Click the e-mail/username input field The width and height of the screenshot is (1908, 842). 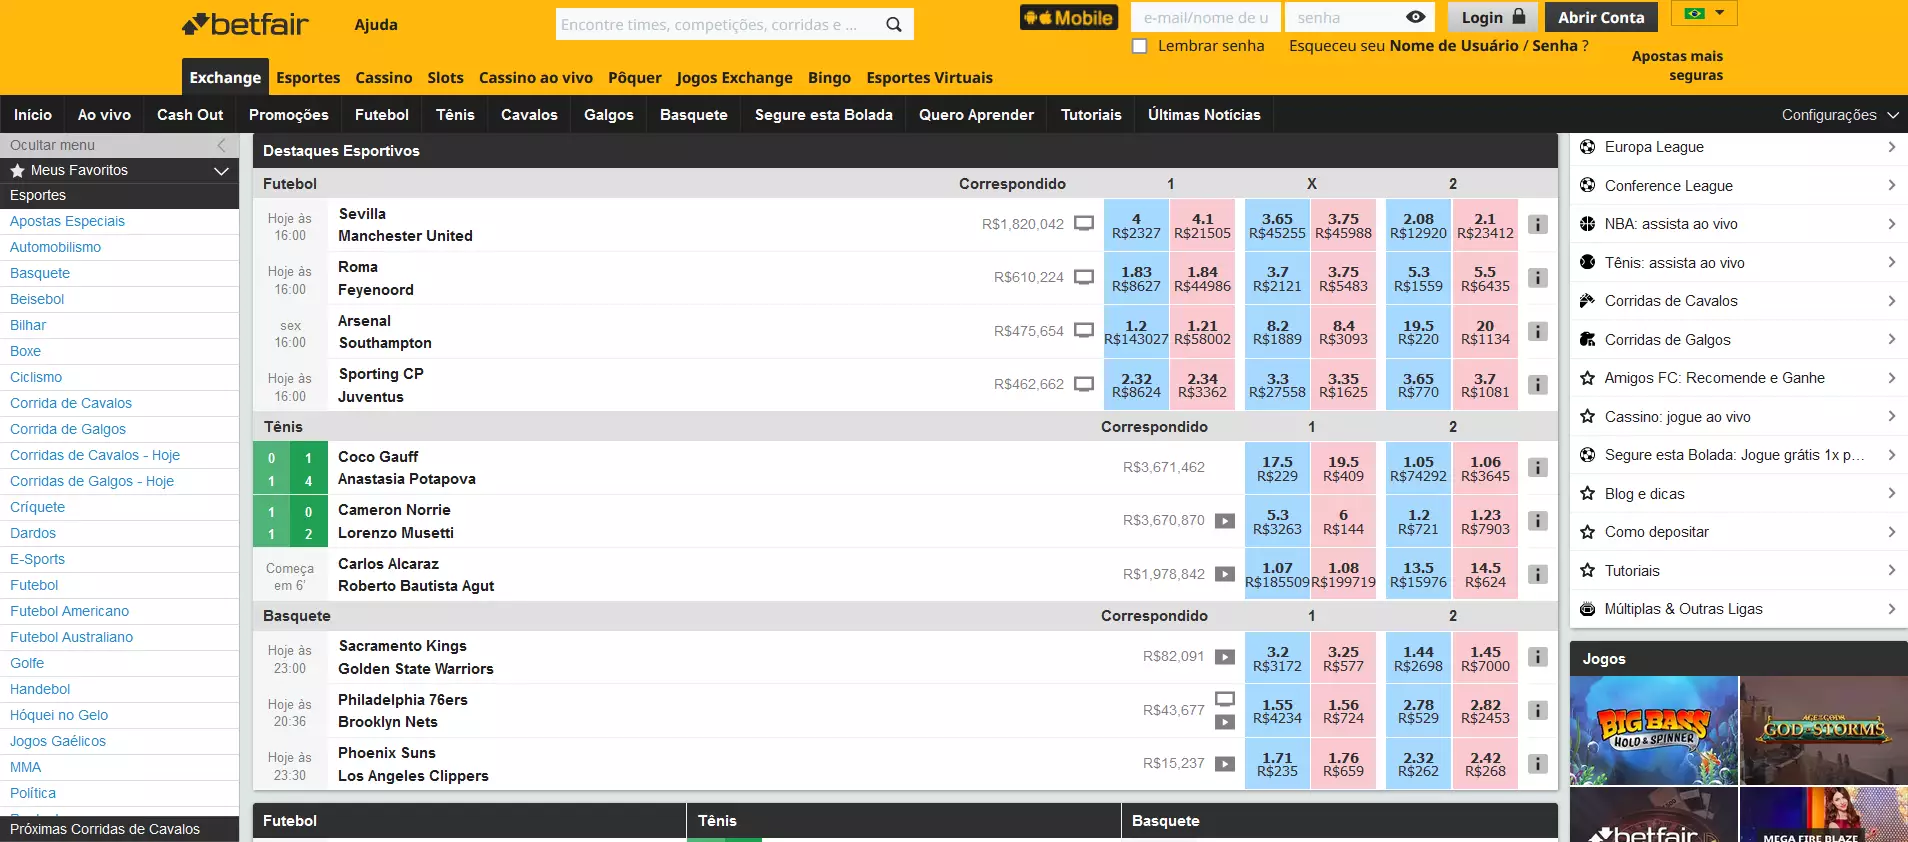click(1205, 17)
